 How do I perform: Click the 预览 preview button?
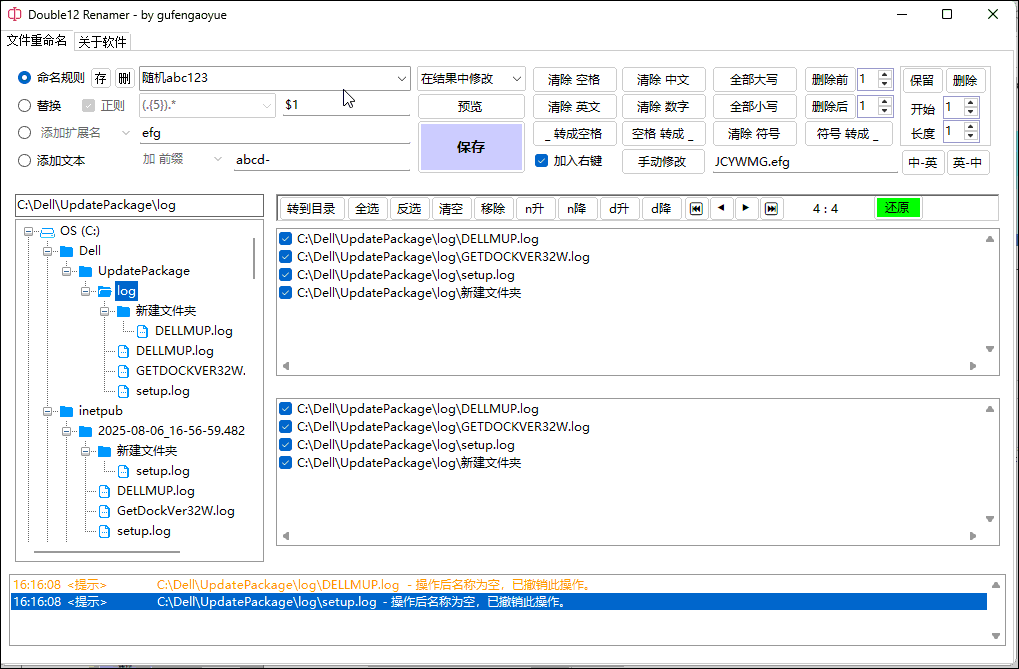(x=472, y=105)
